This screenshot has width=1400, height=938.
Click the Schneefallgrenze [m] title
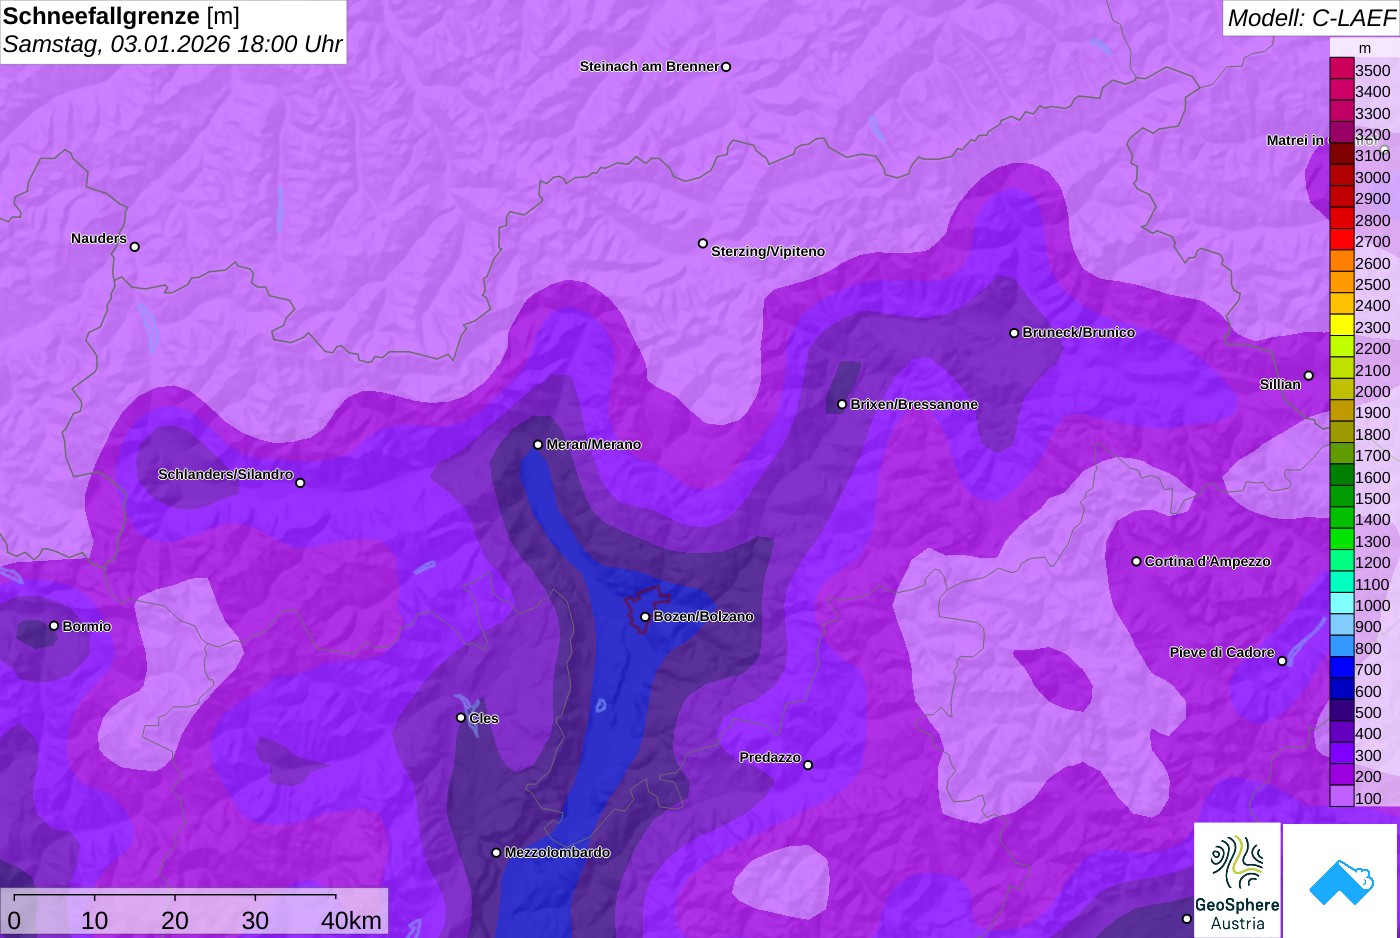pos(121,16)
